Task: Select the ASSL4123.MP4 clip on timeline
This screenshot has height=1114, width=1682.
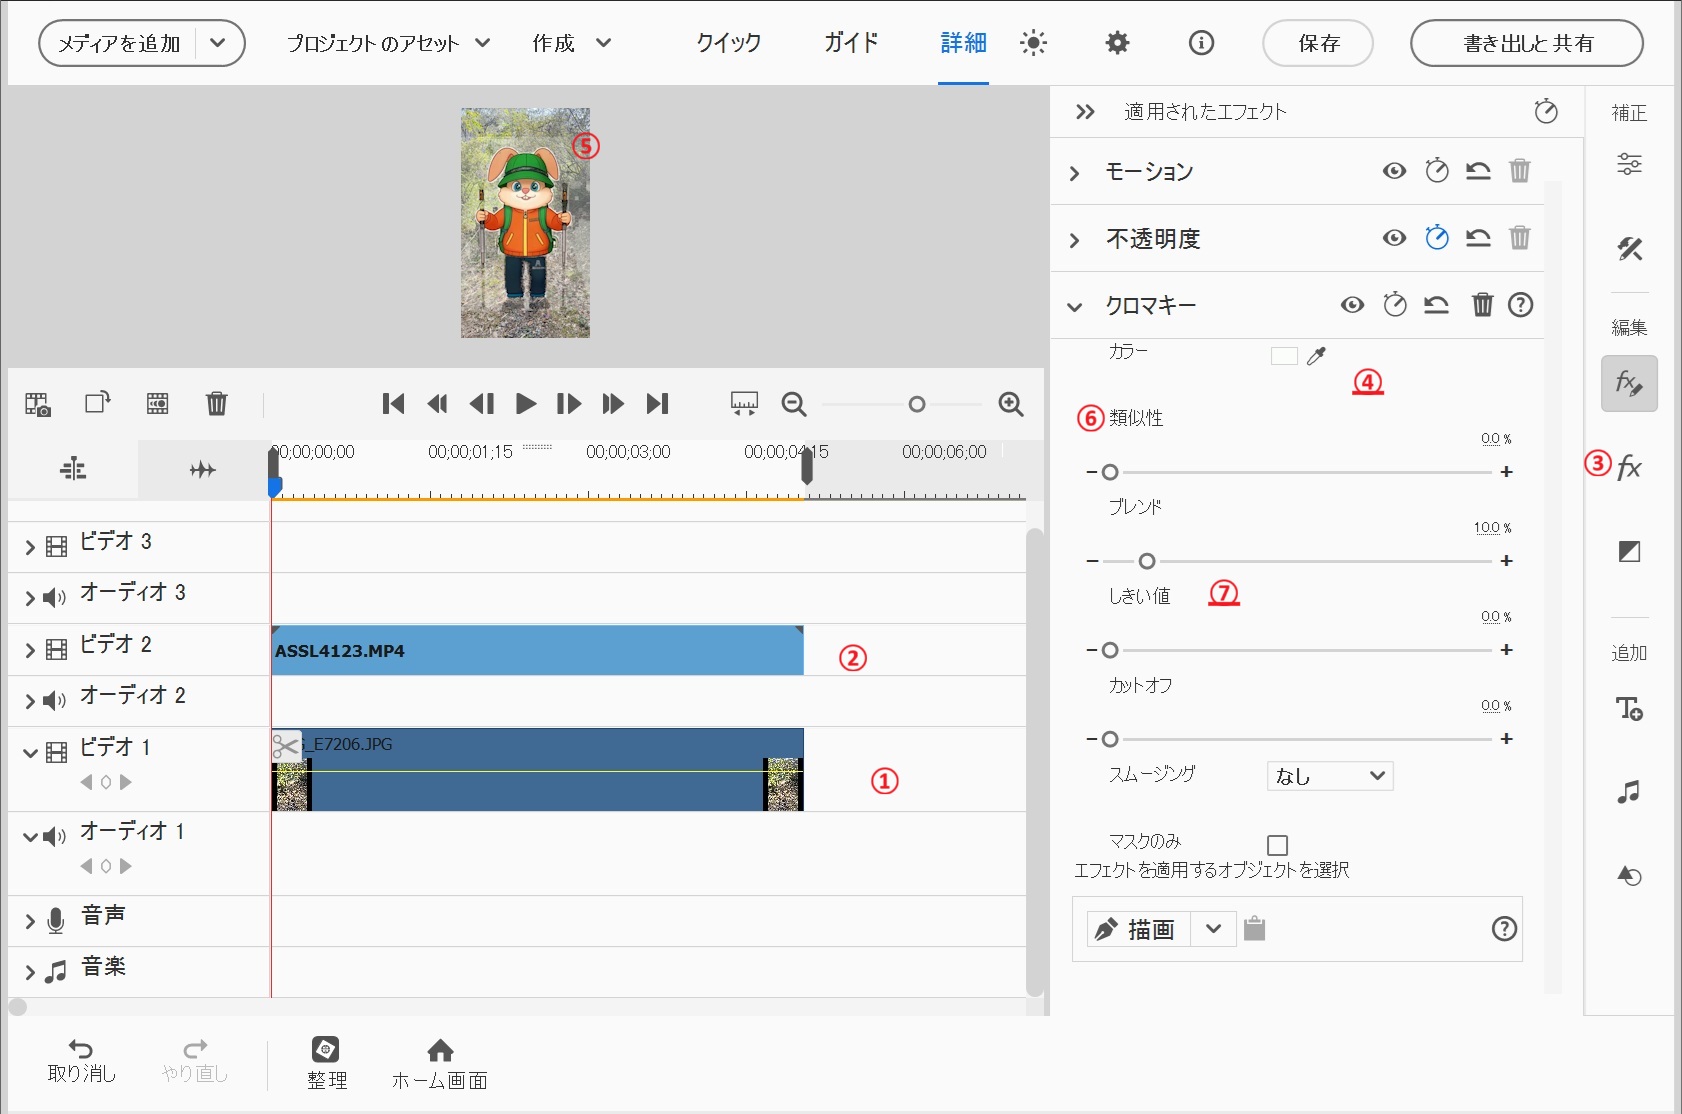Action: pyautogui.click(x=536, y=651)
